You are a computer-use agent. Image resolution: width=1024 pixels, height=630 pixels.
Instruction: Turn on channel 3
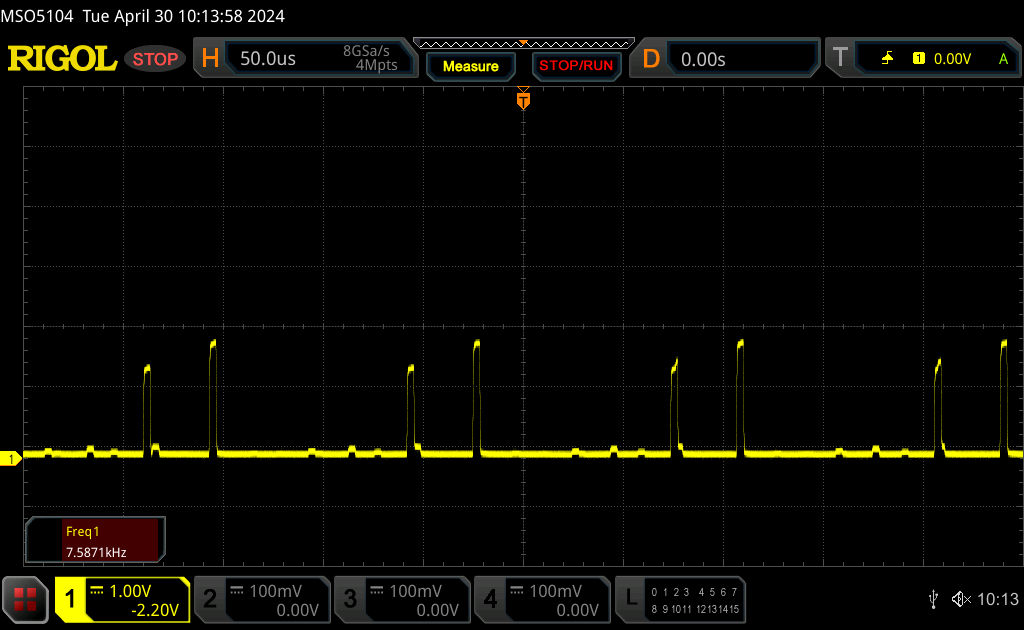[401, 599]
